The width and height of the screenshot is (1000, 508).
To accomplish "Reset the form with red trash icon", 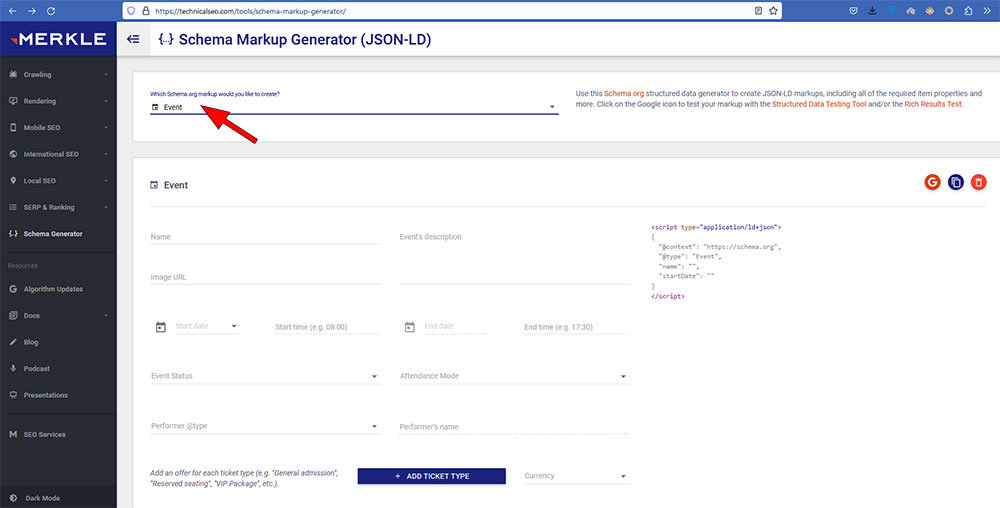I will (x=978, y=182).
